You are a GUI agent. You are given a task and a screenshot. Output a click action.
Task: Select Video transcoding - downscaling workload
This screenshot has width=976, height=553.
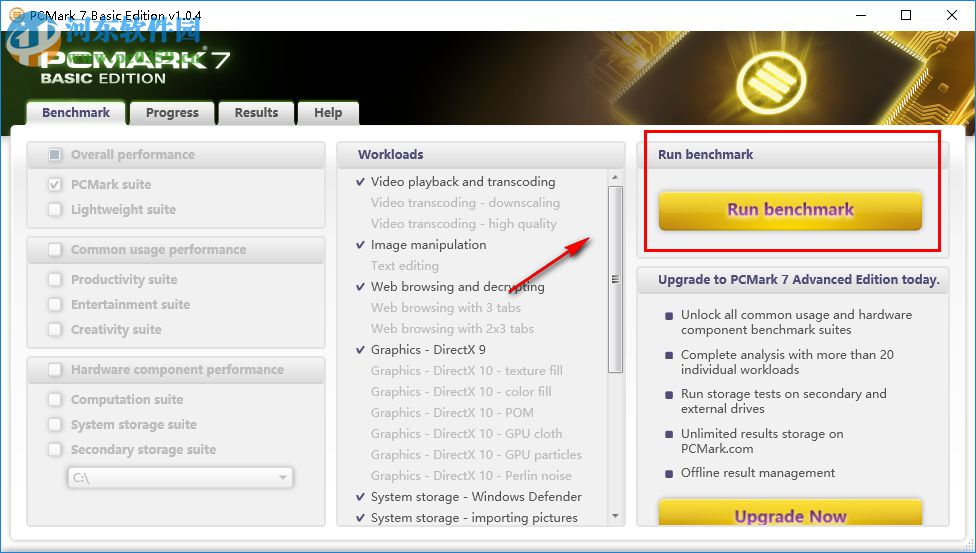click(466, 202)
